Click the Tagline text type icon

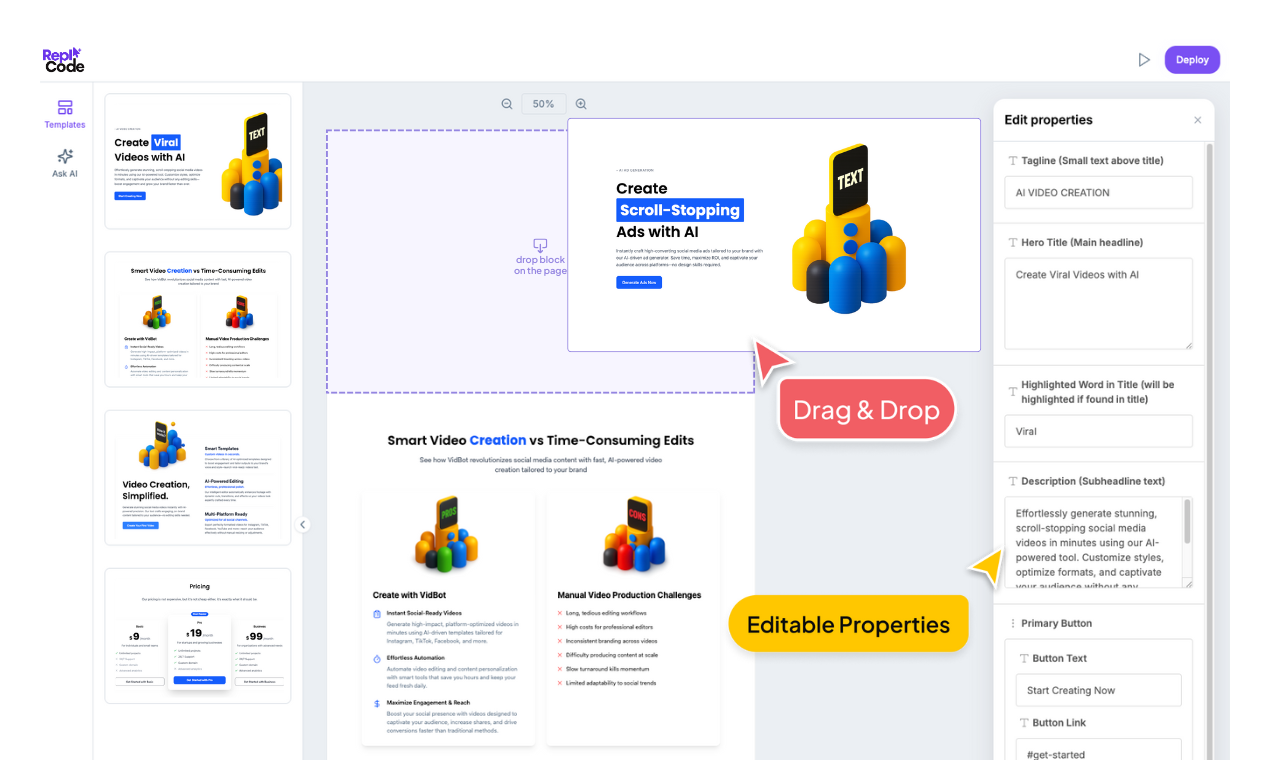[x=1012, y=160]
